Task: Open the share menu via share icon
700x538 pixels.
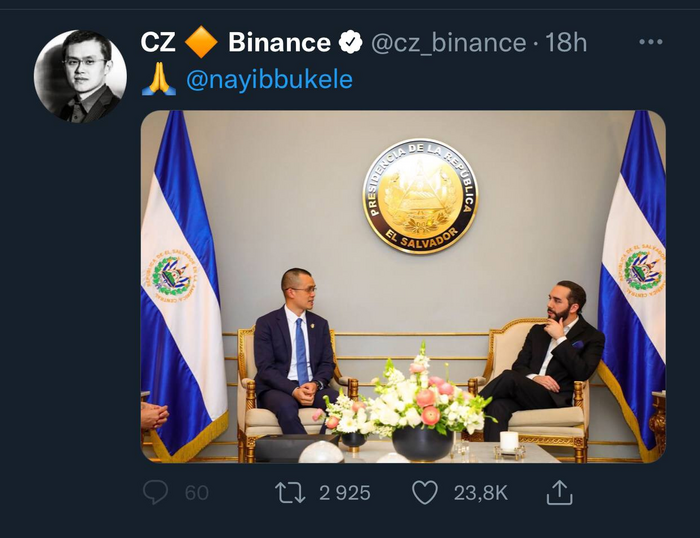Action: (559, 492)
